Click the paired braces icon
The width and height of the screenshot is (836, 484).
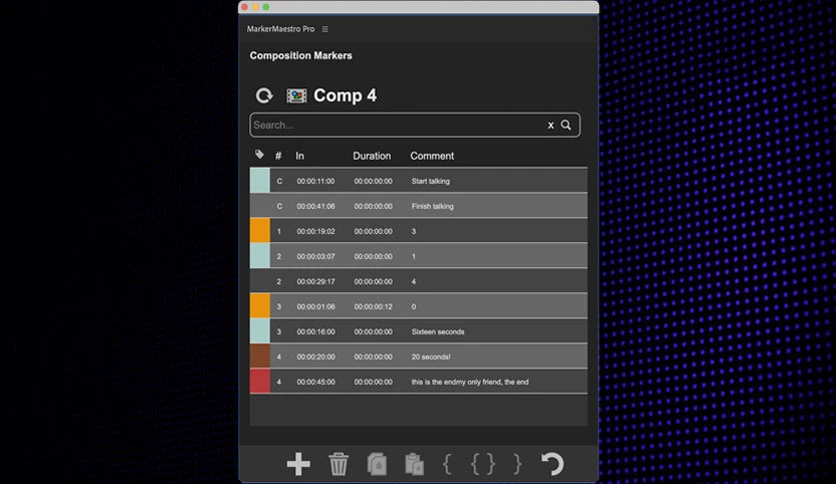pos(483,464)
